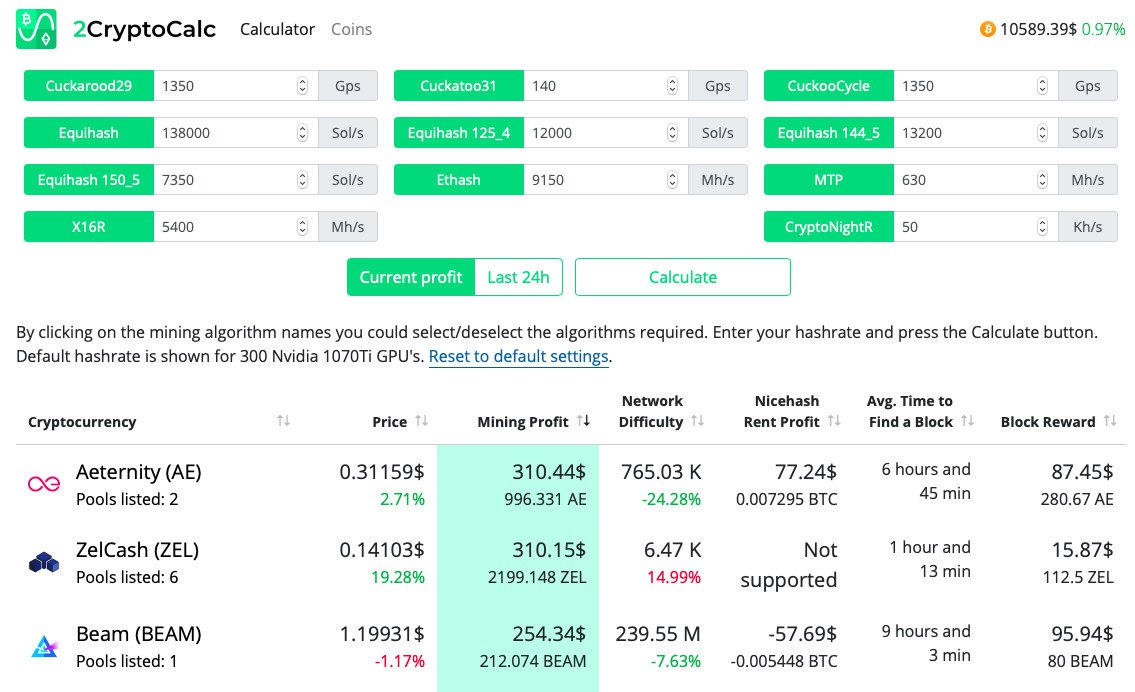Click the Aeternity coin logo
Viewport: 1135px width, 692px height.
pyautogui.click(x=43, y=484)
